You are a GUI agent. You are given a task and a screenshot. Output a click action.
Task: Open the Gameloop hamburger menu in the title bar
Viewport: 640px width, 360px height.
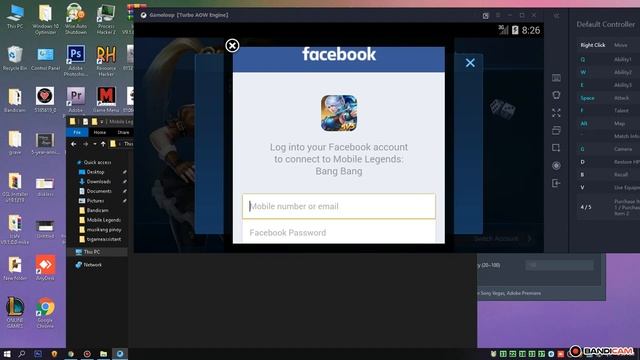(498, 16)
